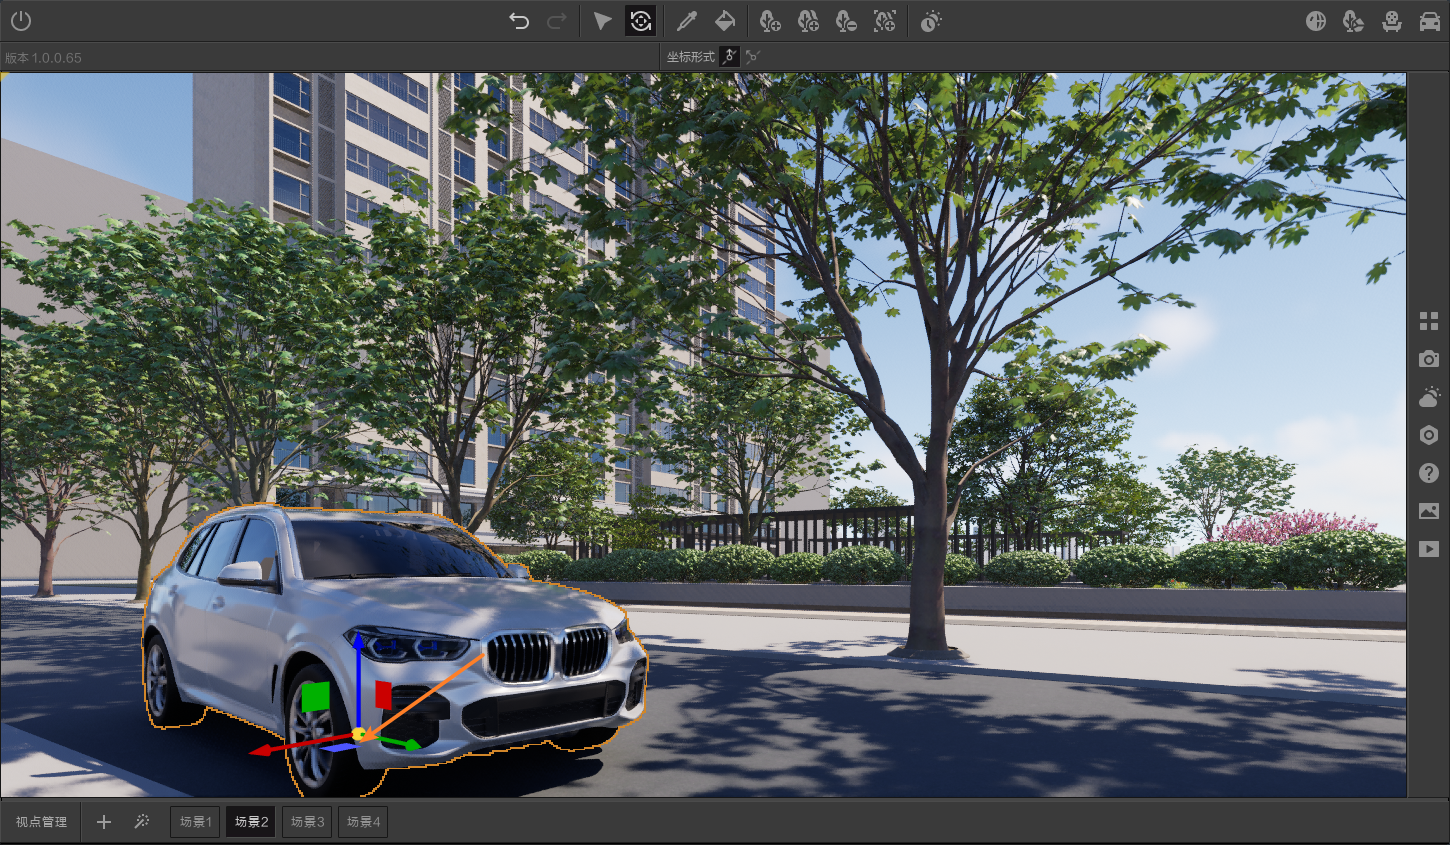Switch to the 场景1 tab
Viewport: 1450px width, 845px height.
195,822
